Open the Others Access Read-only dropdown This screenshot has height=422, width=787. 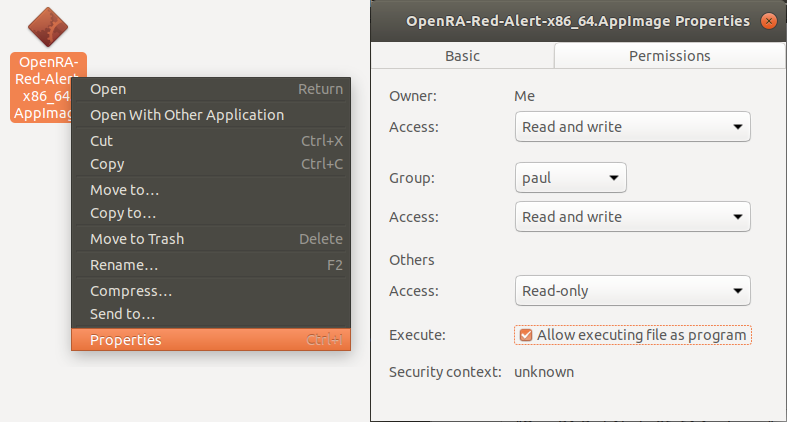point(633,291)
